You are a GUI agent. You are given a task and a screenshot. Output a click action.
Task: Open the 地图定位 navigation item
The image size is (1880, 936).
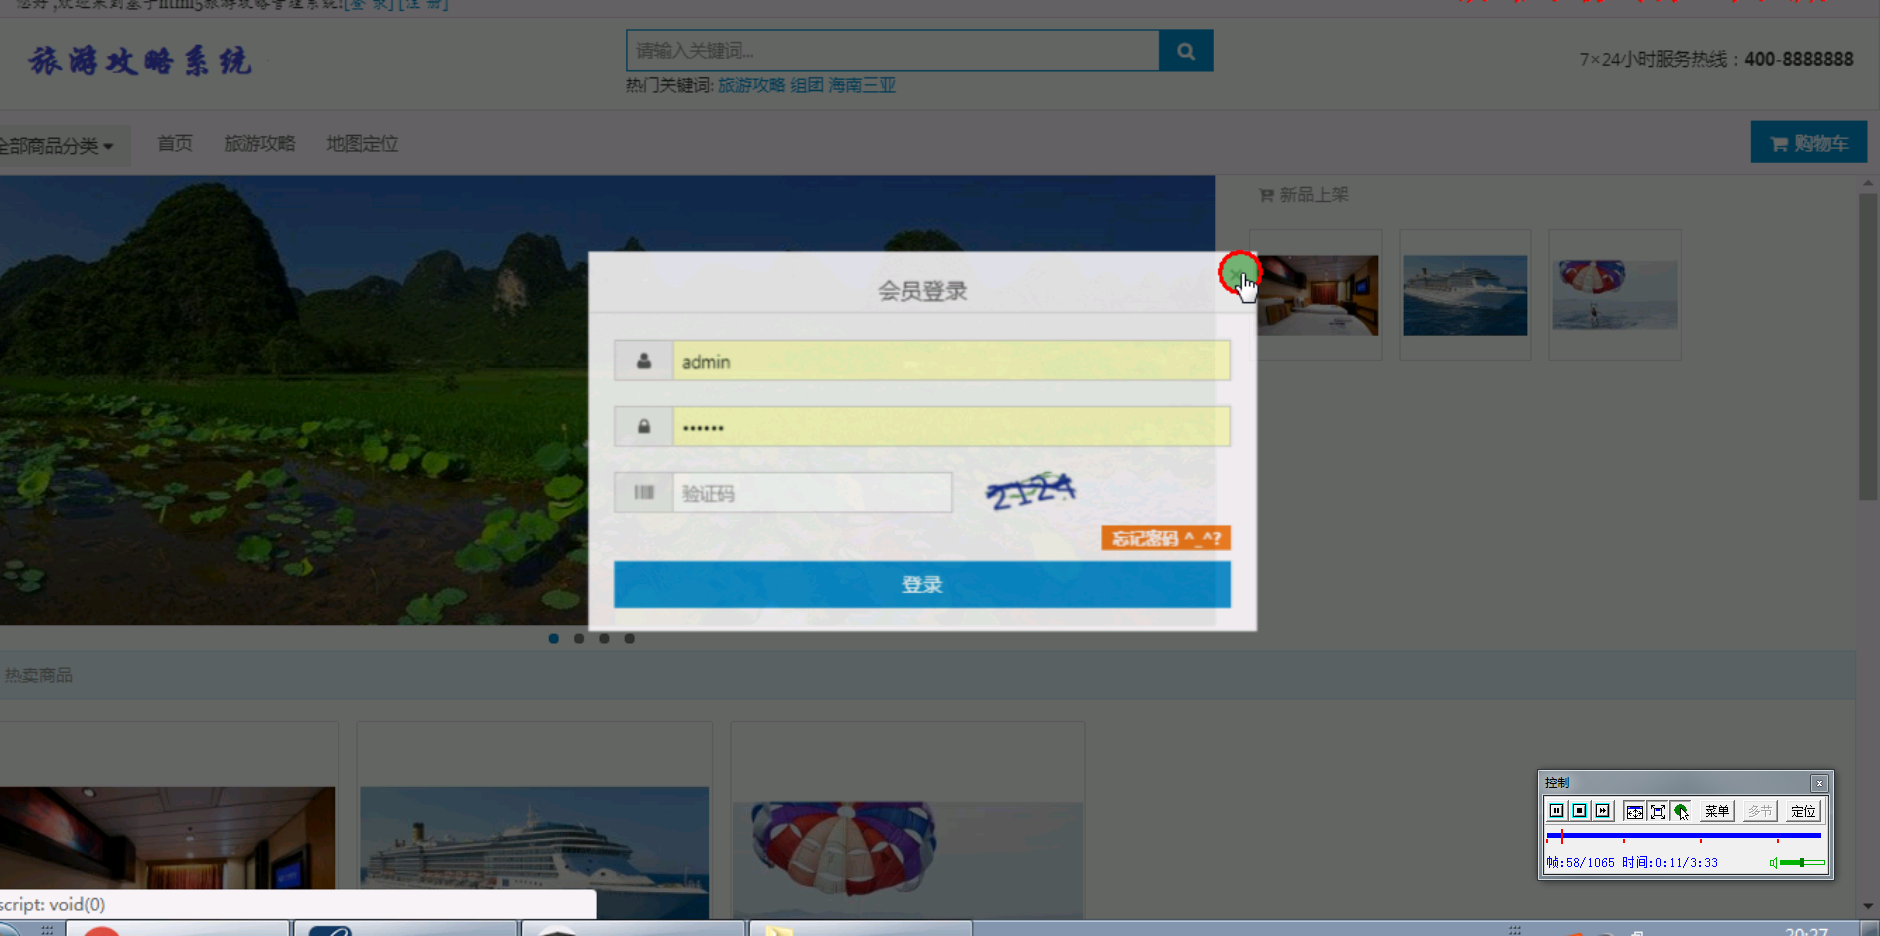(x=362, y=144)
